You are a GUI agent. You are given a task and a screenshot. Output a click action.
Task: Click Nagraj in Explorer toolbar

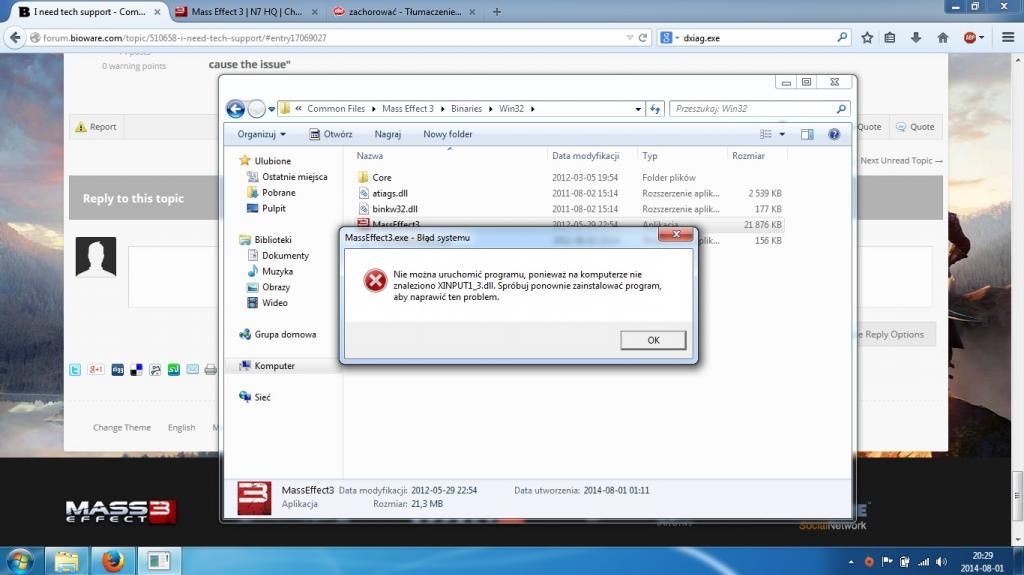click(x=387, y=134)
